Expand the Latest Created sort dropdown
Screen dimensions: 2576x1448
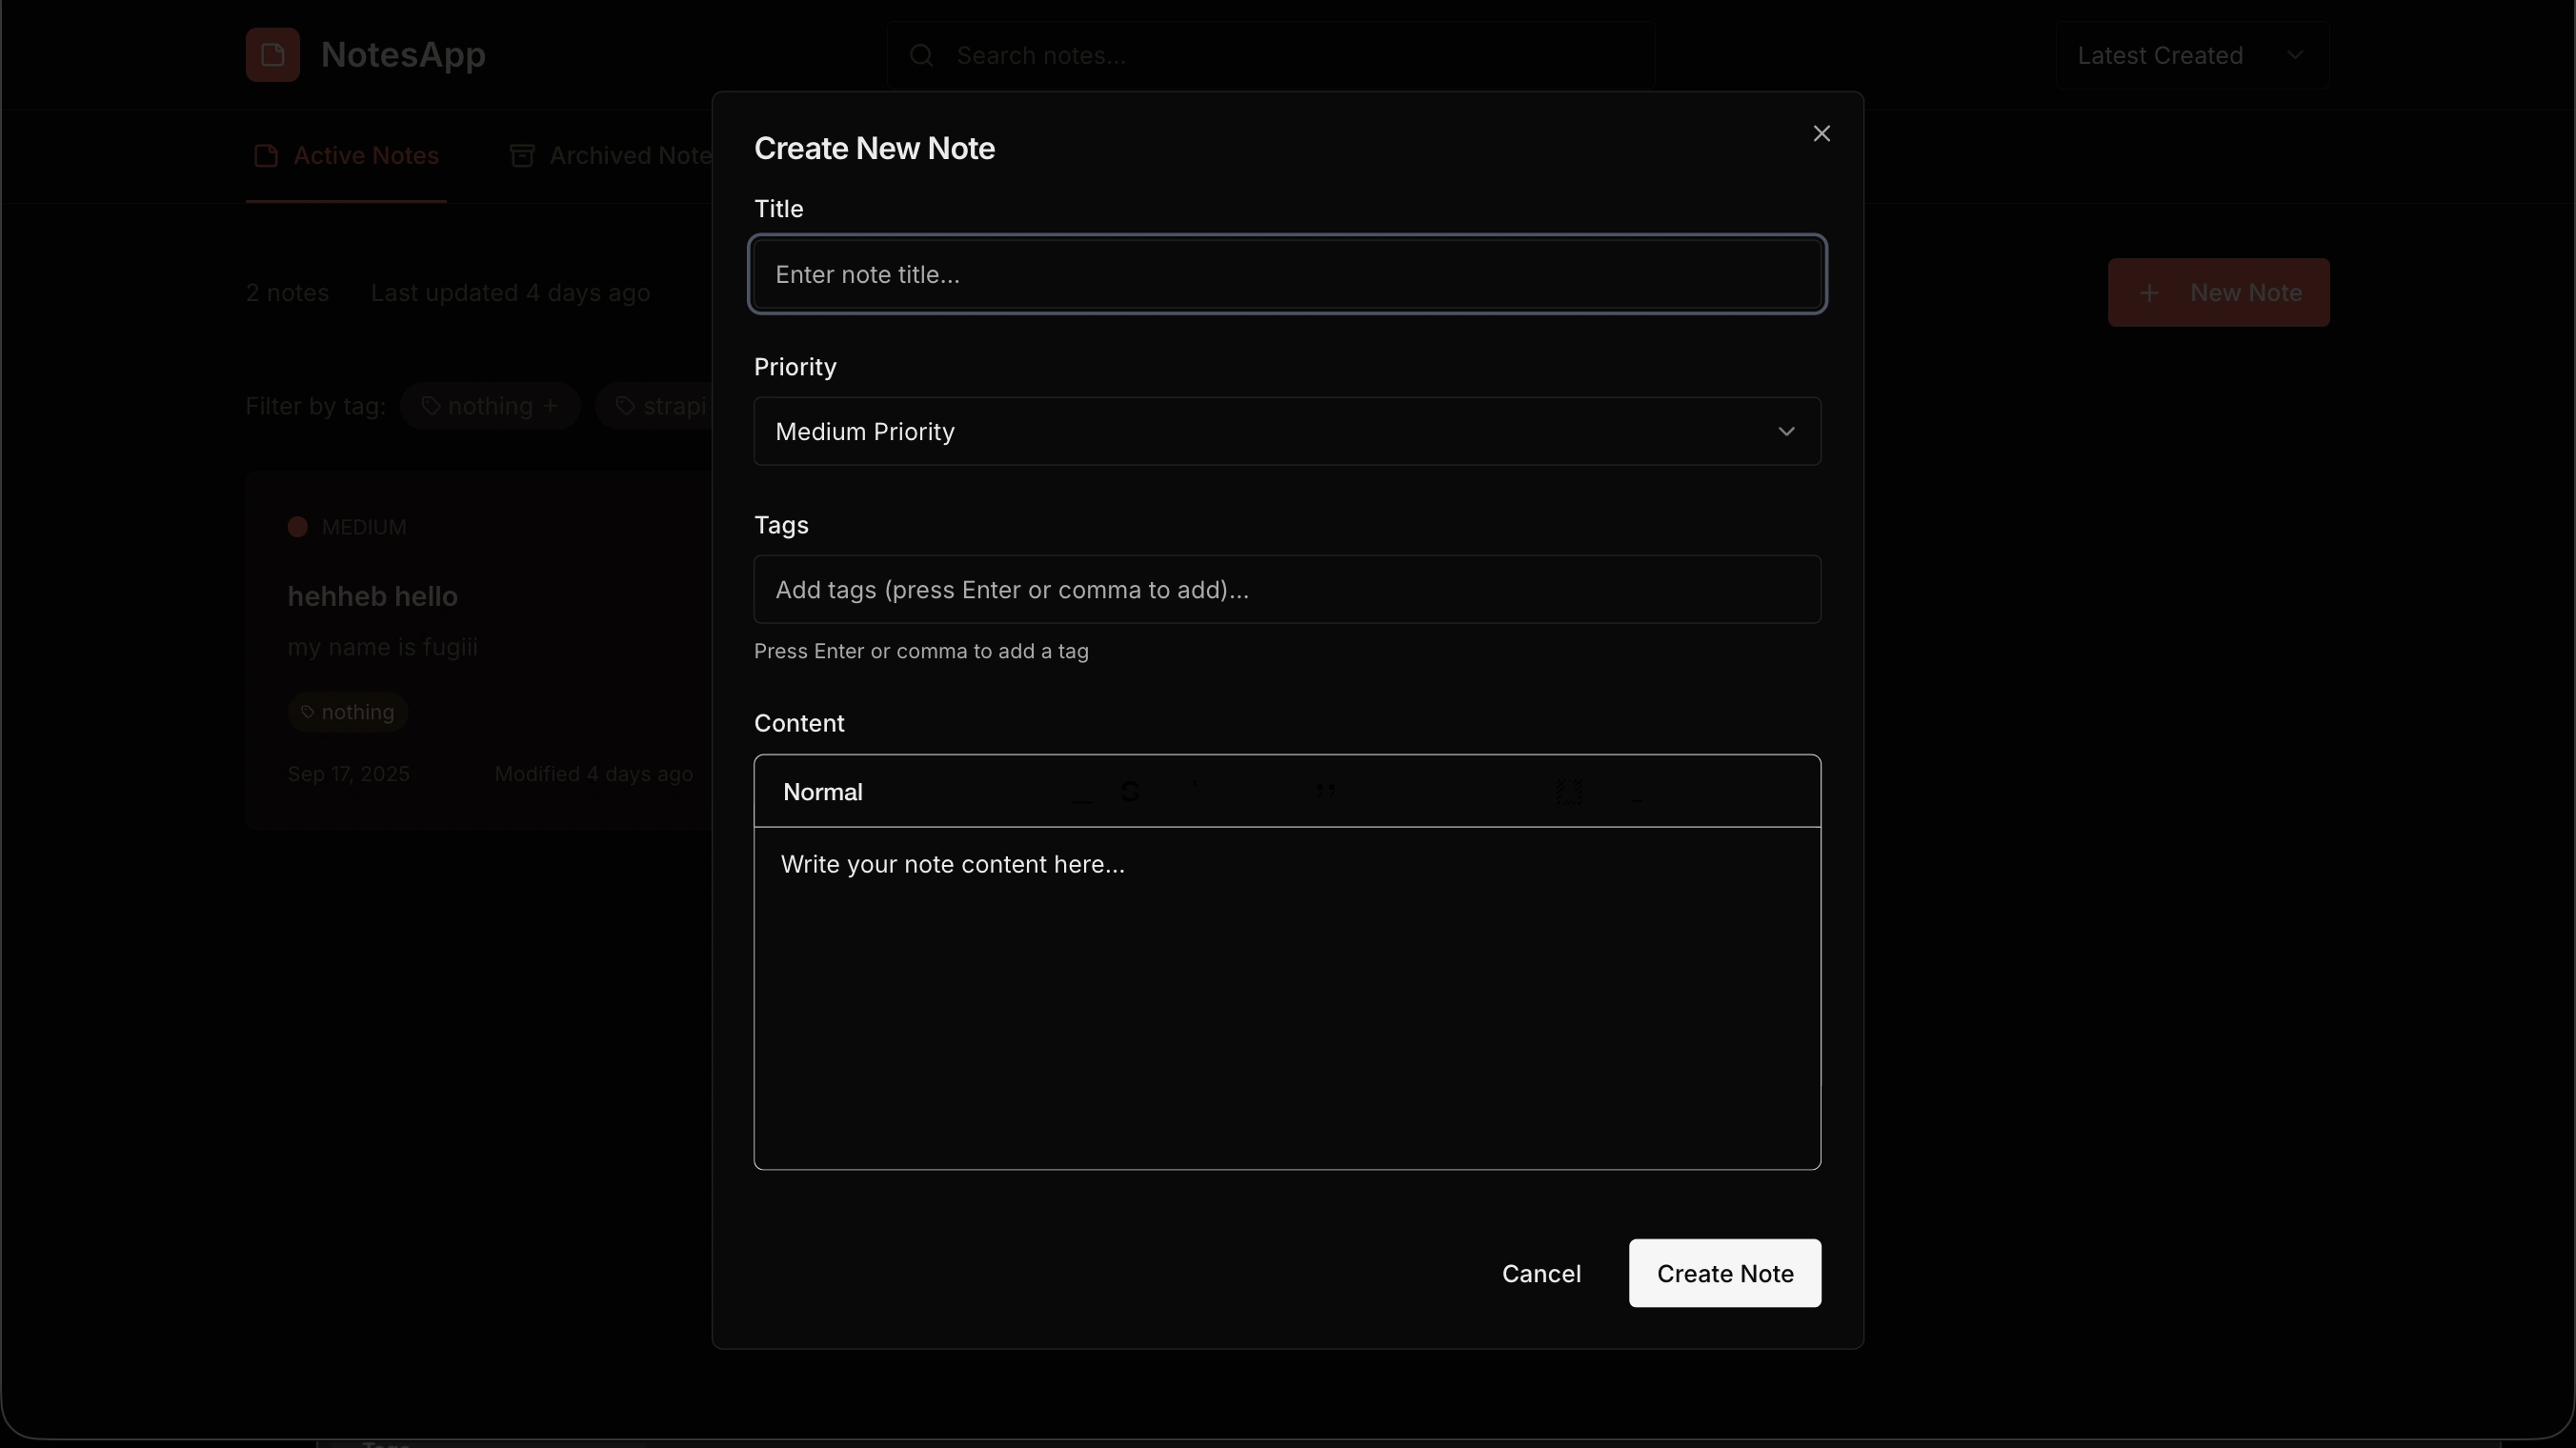2191,56
